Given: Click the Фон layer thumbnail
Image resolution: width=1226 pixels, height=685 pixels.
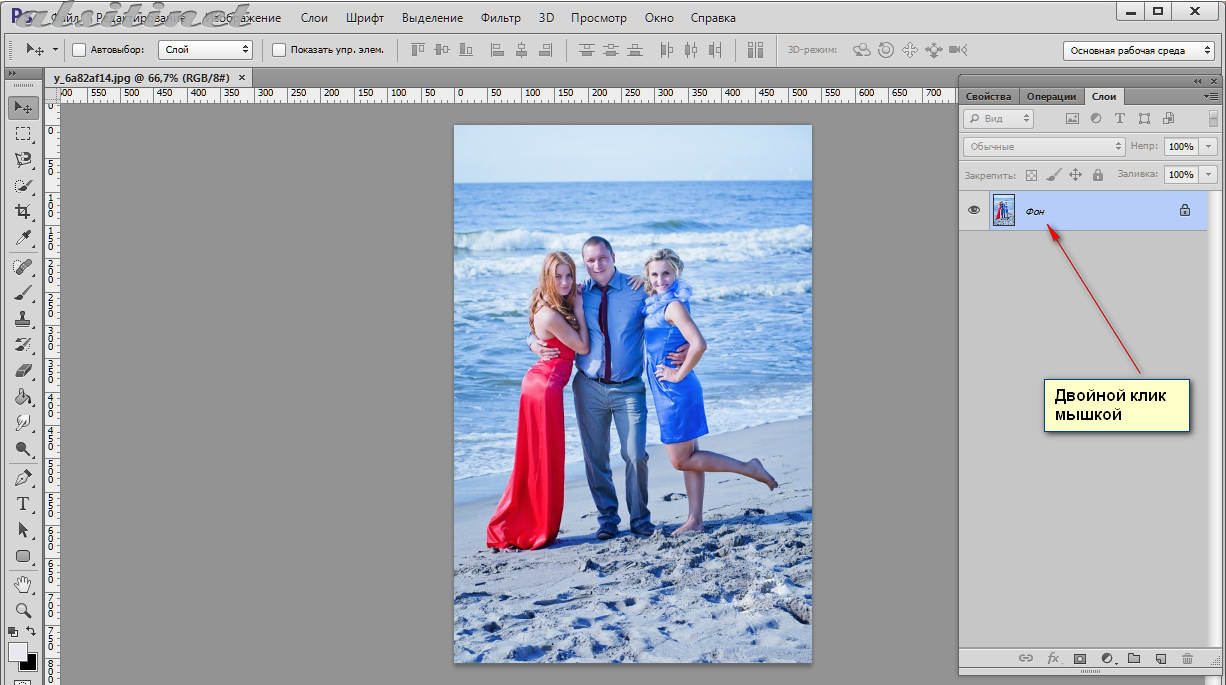Looking at the screenshot, I should click(1003, 210).
